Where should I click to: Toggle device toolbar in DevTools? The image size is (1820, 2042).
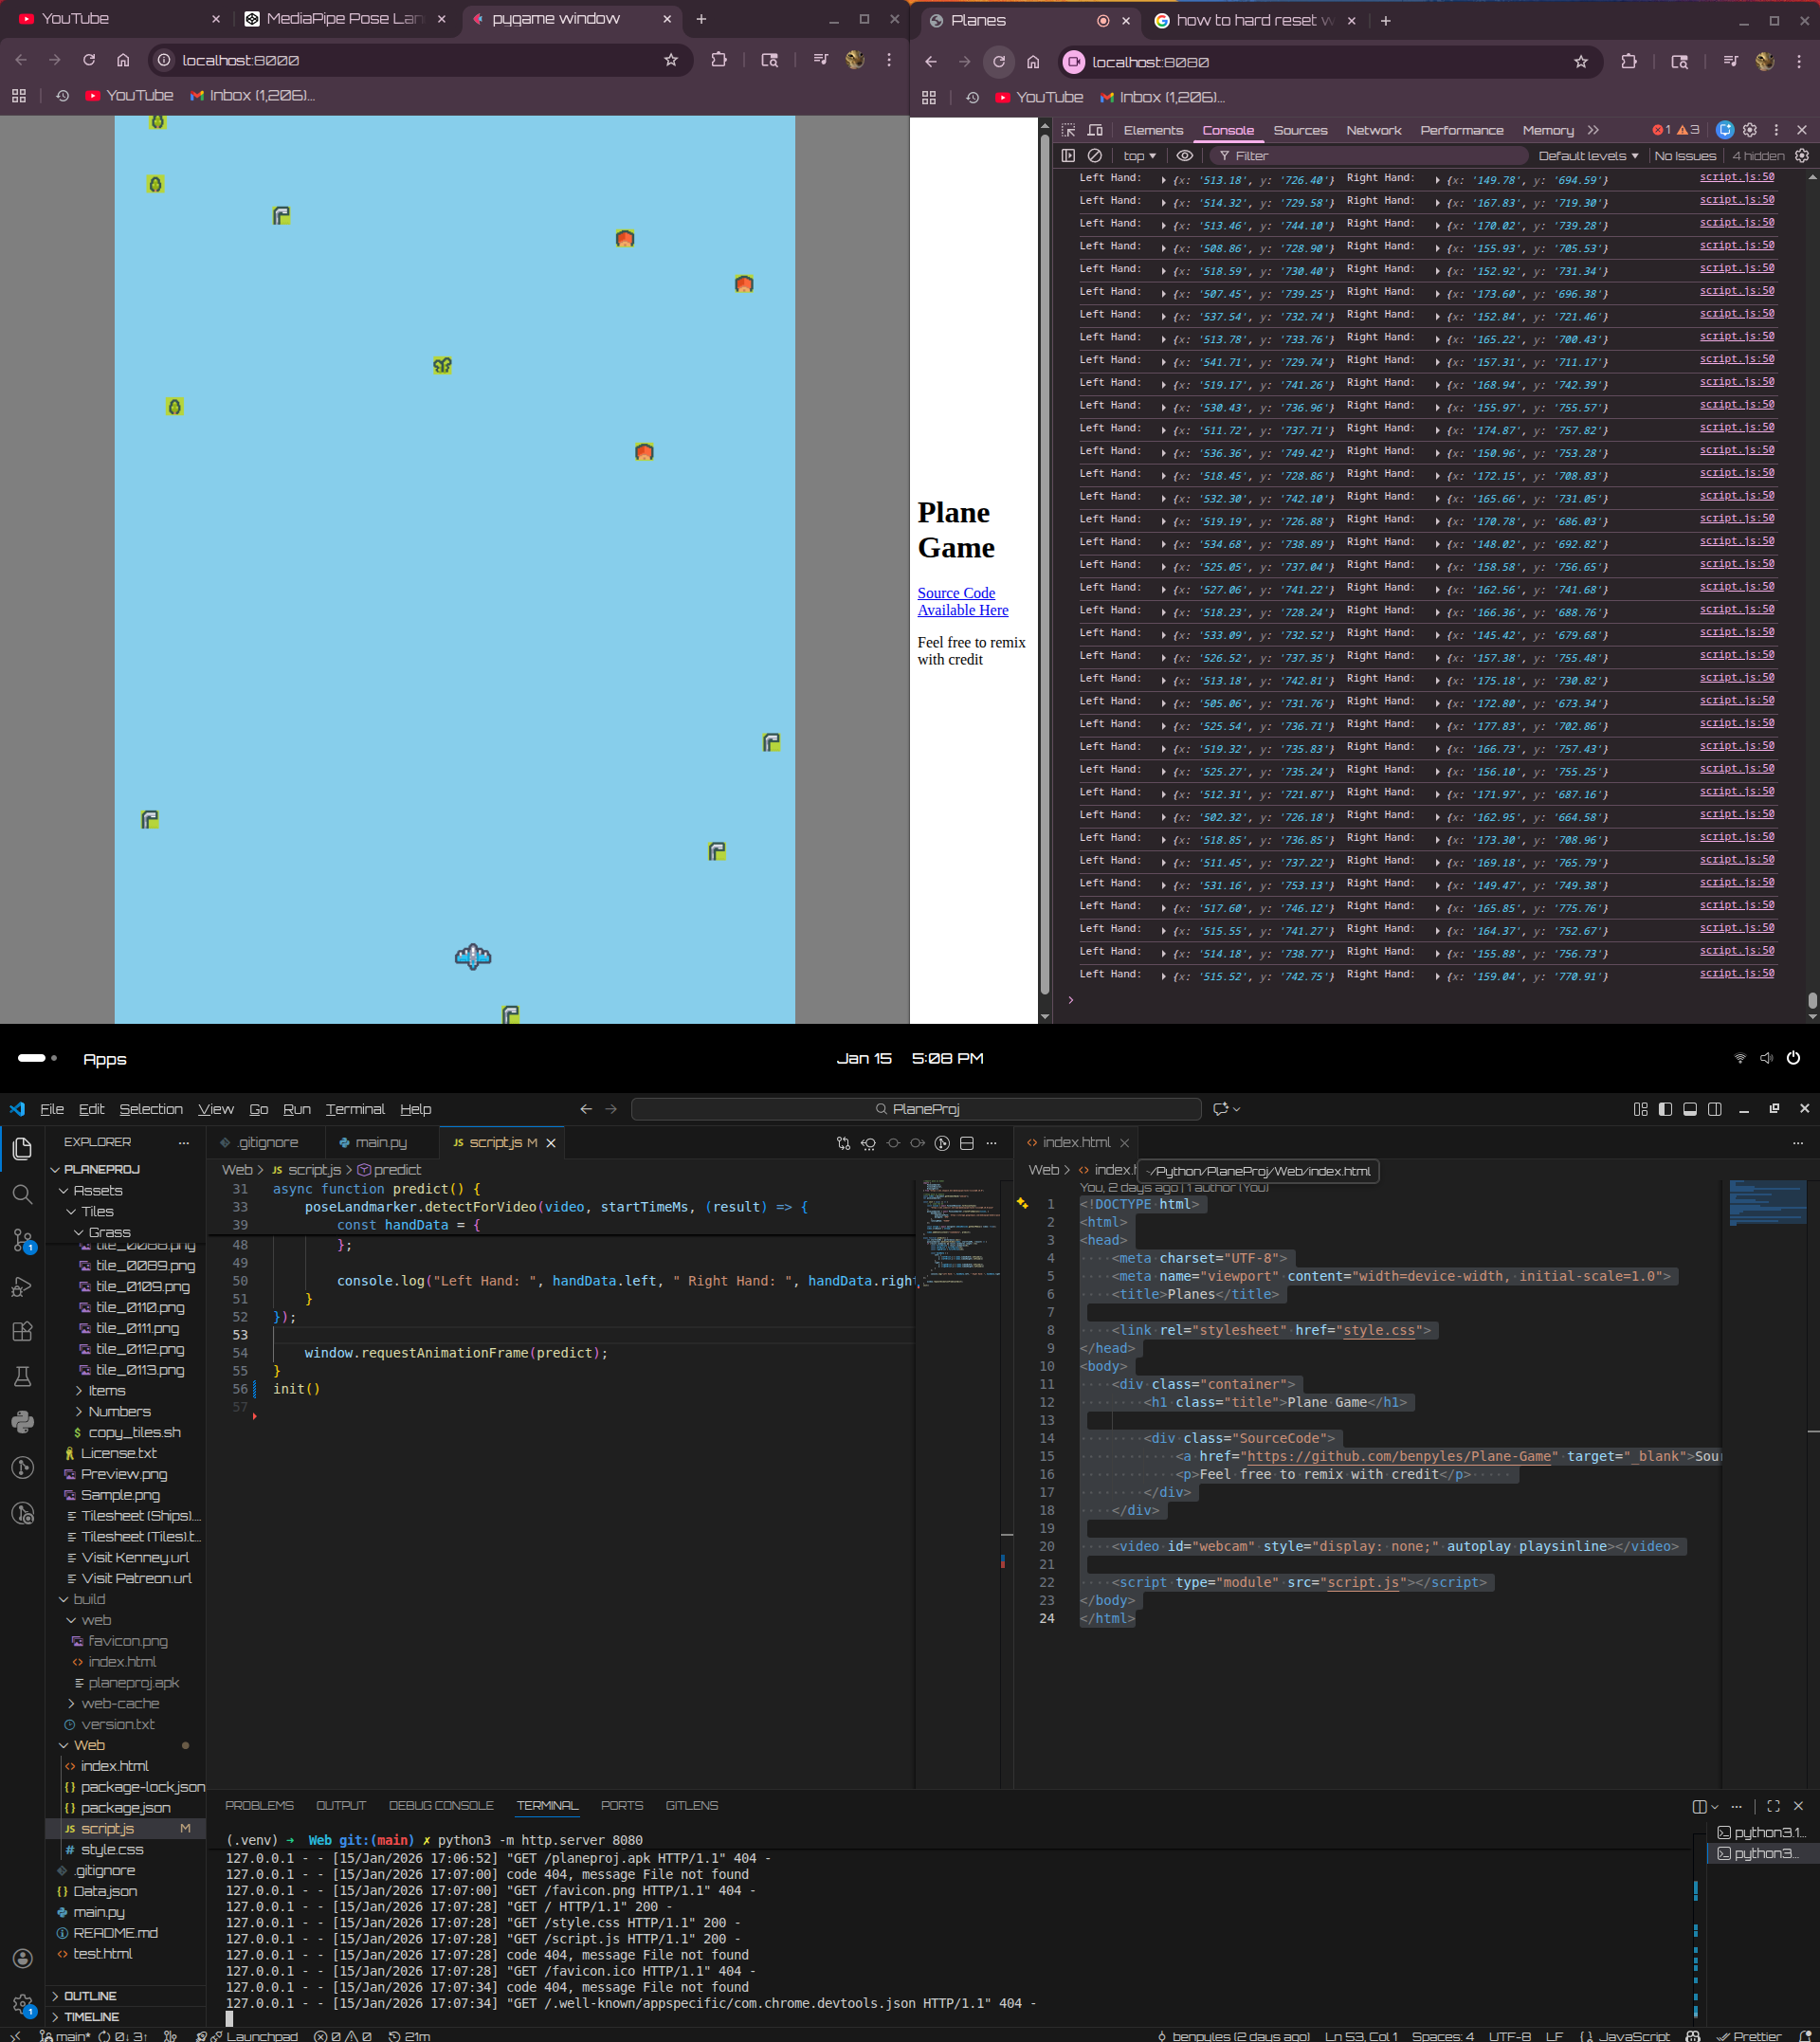click(x=1095, y=130)
